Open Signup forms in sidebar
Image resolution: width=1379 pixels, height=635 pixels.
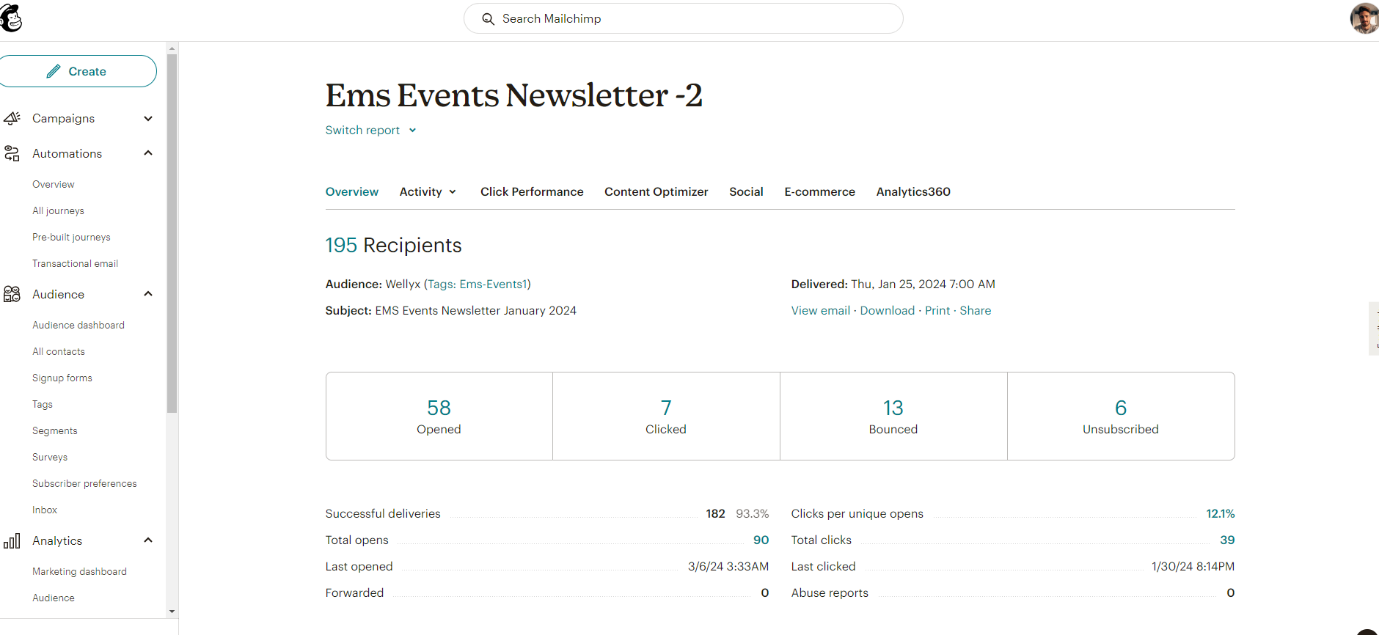point(62,378)
